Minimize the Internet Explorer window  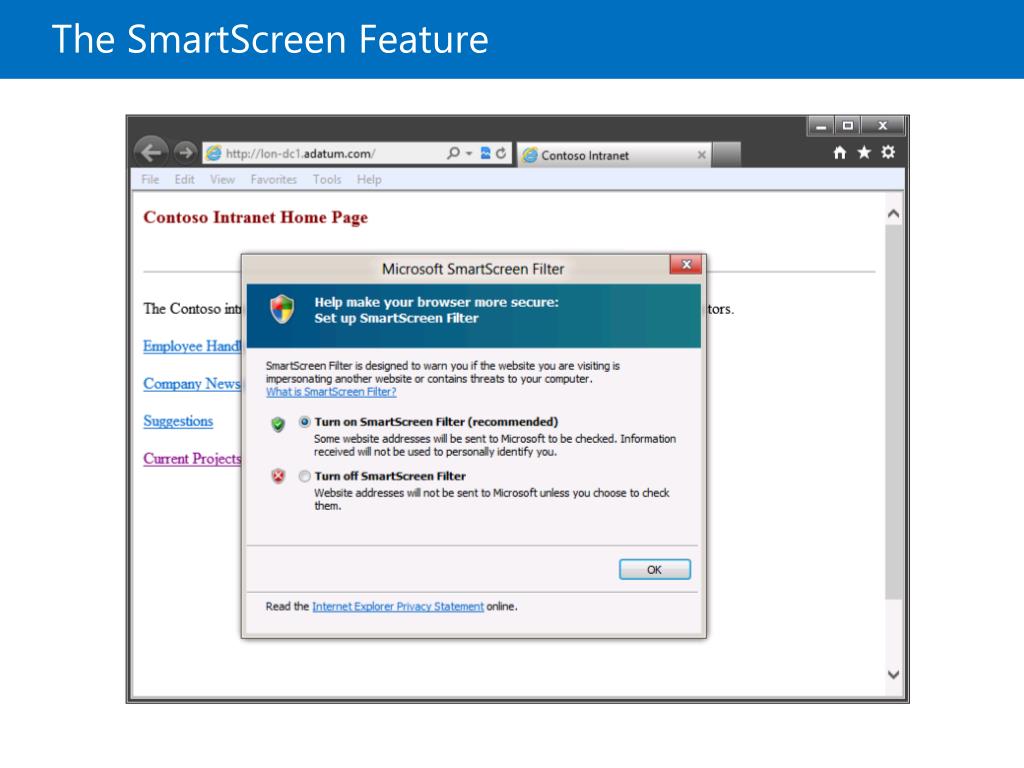click(x=821, y=125)
